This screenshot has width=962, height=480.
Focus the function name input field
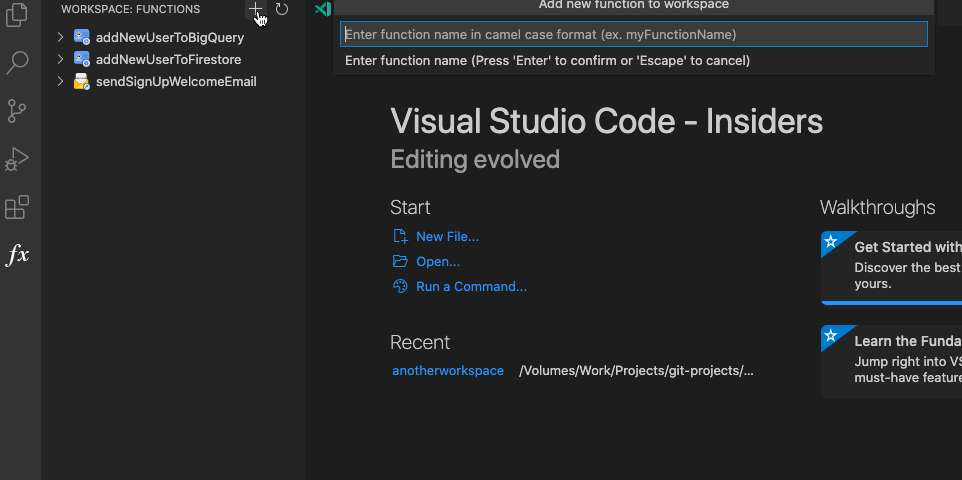point(634,34)
